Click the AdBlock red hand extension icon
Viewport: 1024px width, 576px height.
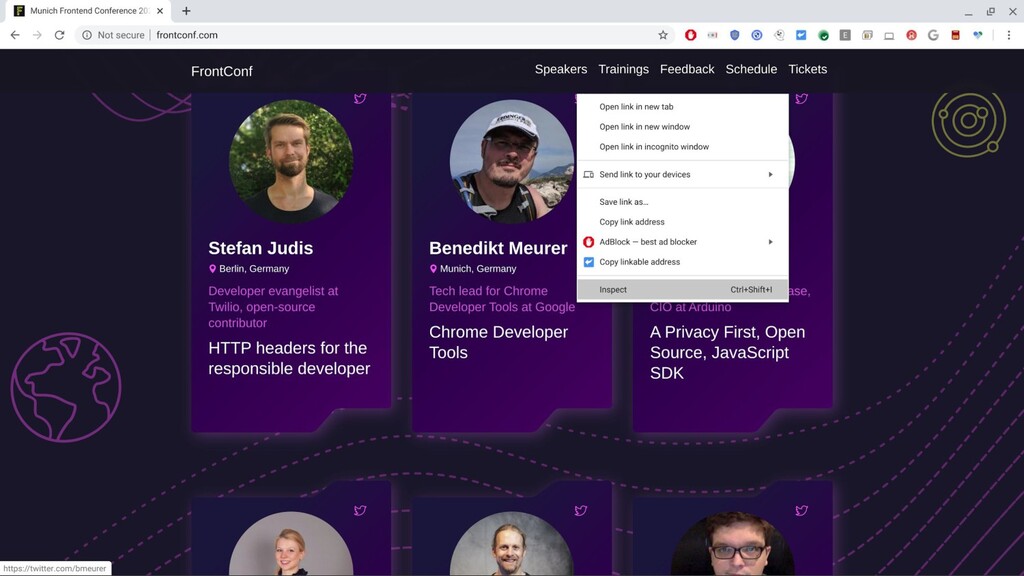[690, 35]
